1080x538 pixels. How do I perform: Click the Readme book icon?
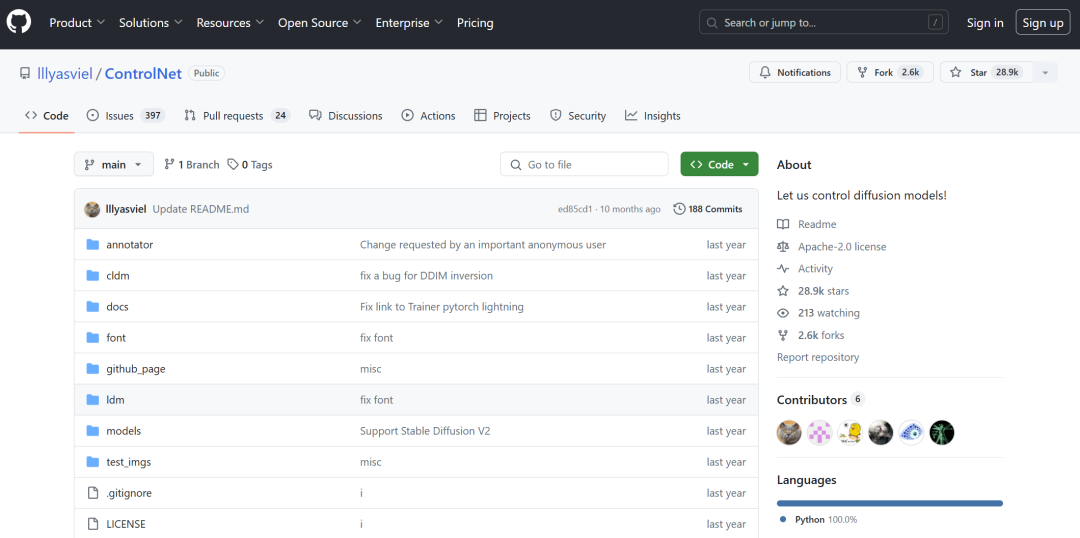[782, 224]
